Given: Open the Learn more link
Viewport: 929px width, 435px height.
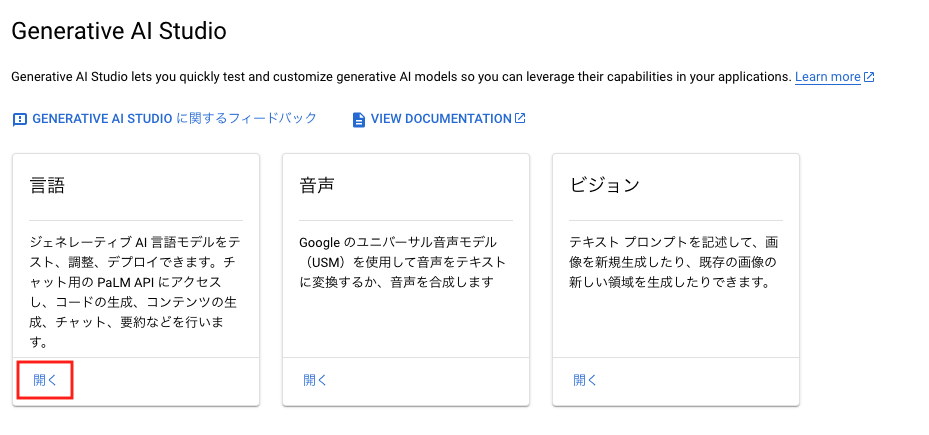Looking at the screenshot, I should 827,77.
